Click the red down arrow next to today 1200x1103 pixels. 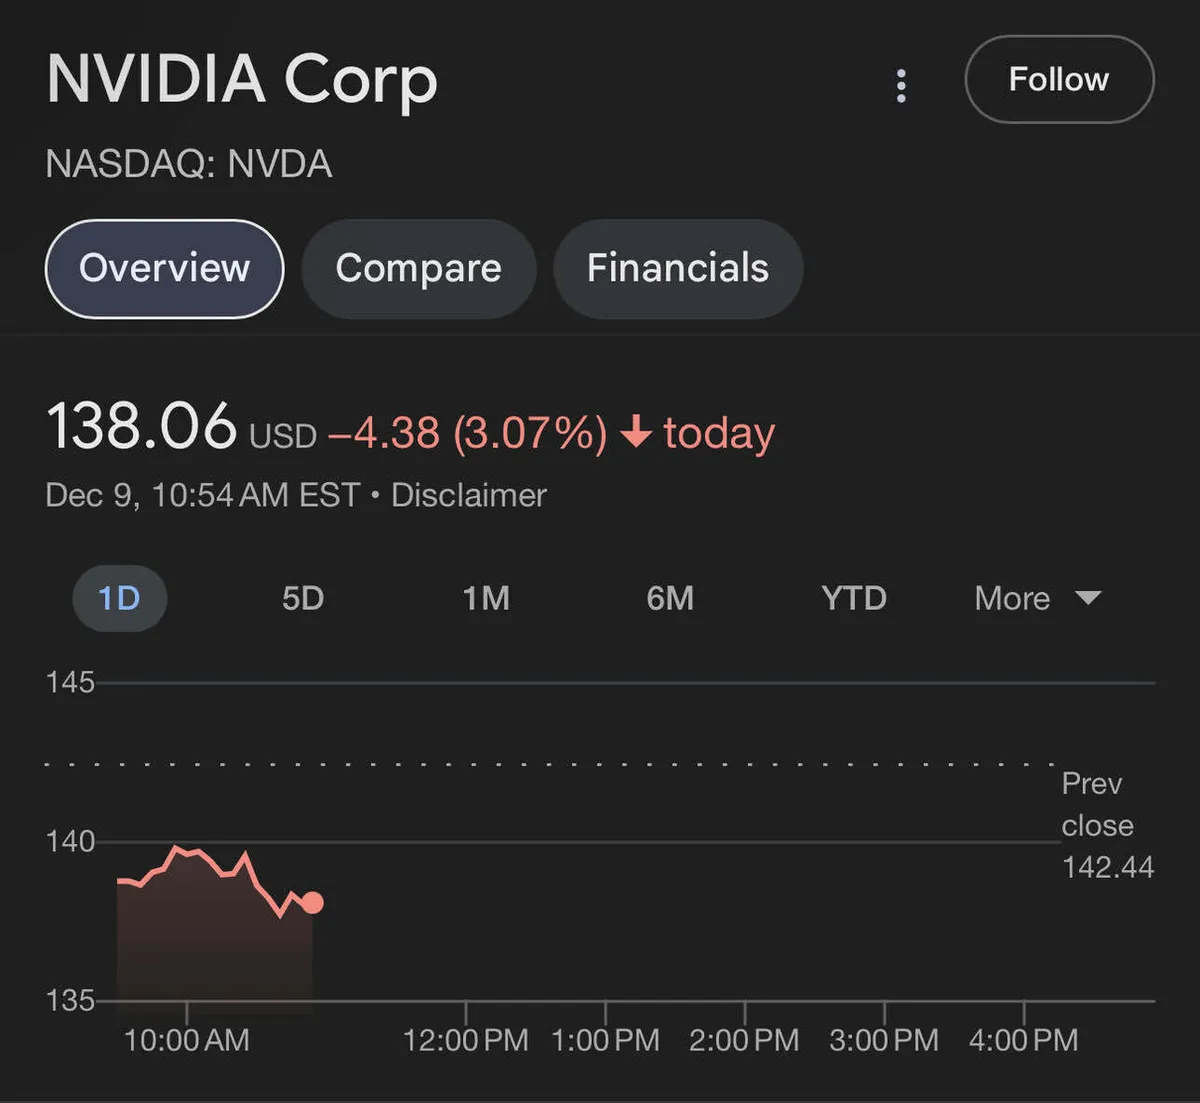[x=636, y=433]
